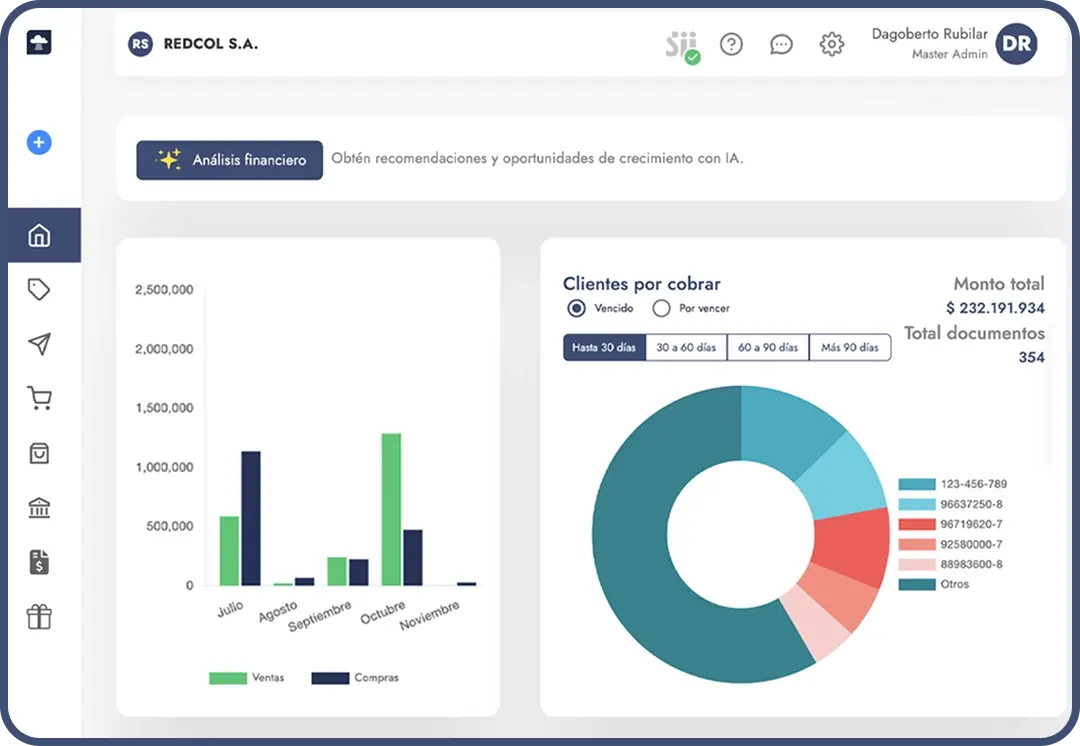Open the Más 90 días tab
This screenshot has height=746, width=1080.
click(850, 347)
